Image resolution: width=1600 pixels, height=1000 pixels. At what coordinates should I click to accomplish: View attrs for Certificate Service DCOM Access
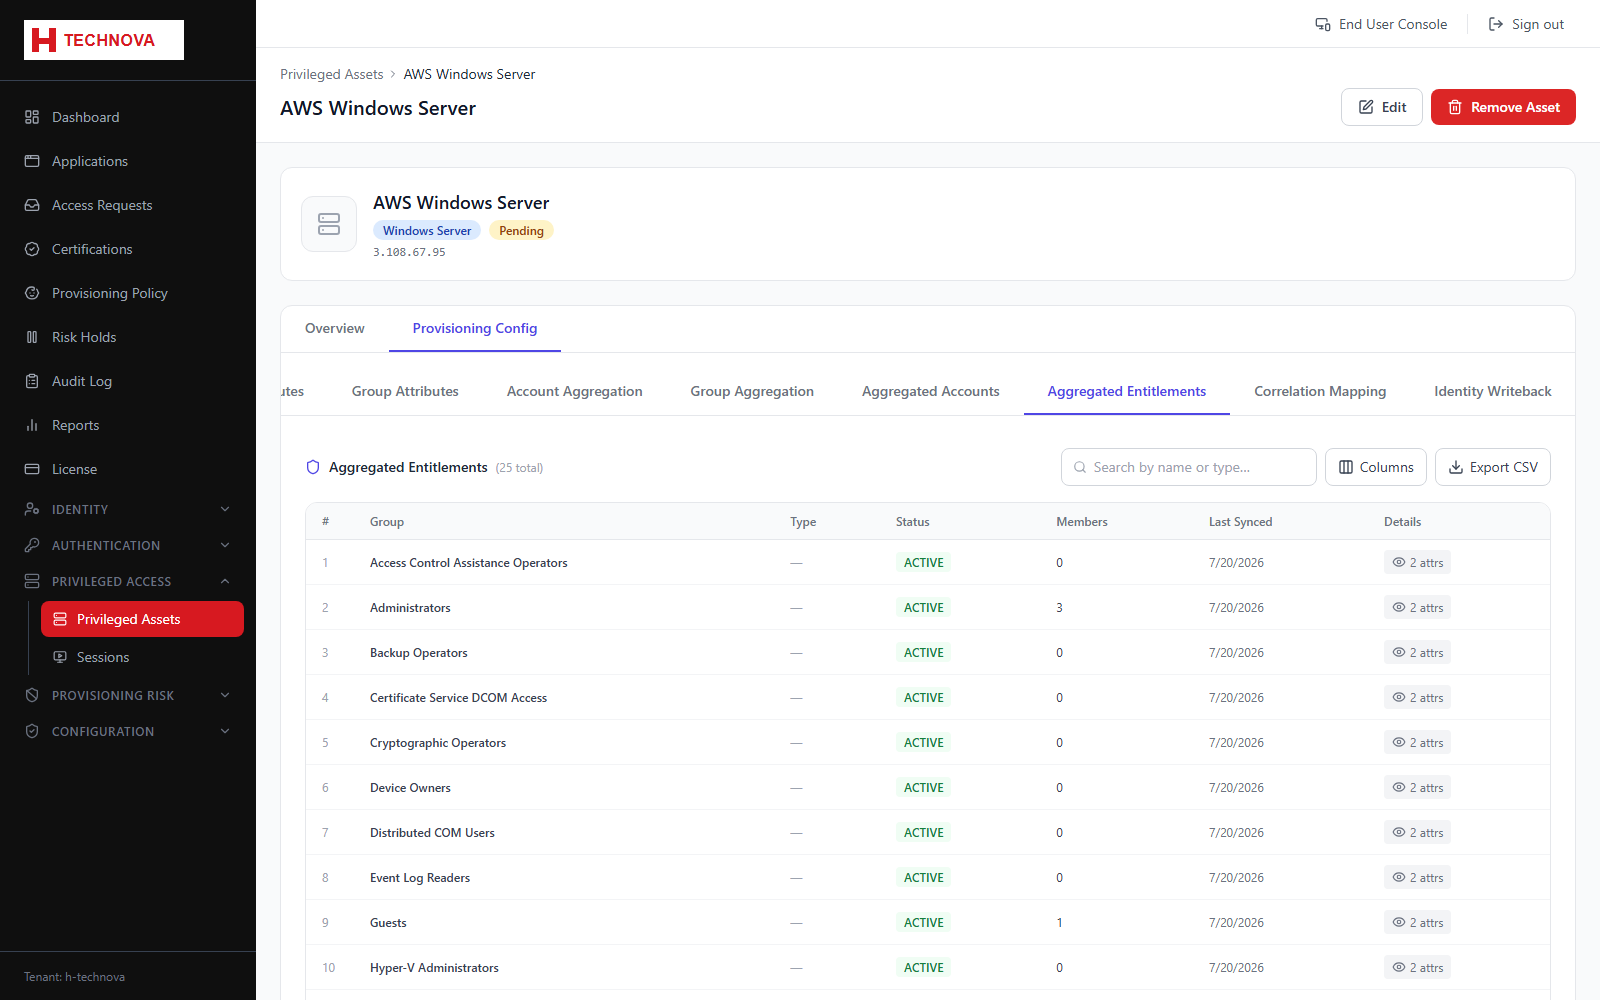[x=1417, y=697]
